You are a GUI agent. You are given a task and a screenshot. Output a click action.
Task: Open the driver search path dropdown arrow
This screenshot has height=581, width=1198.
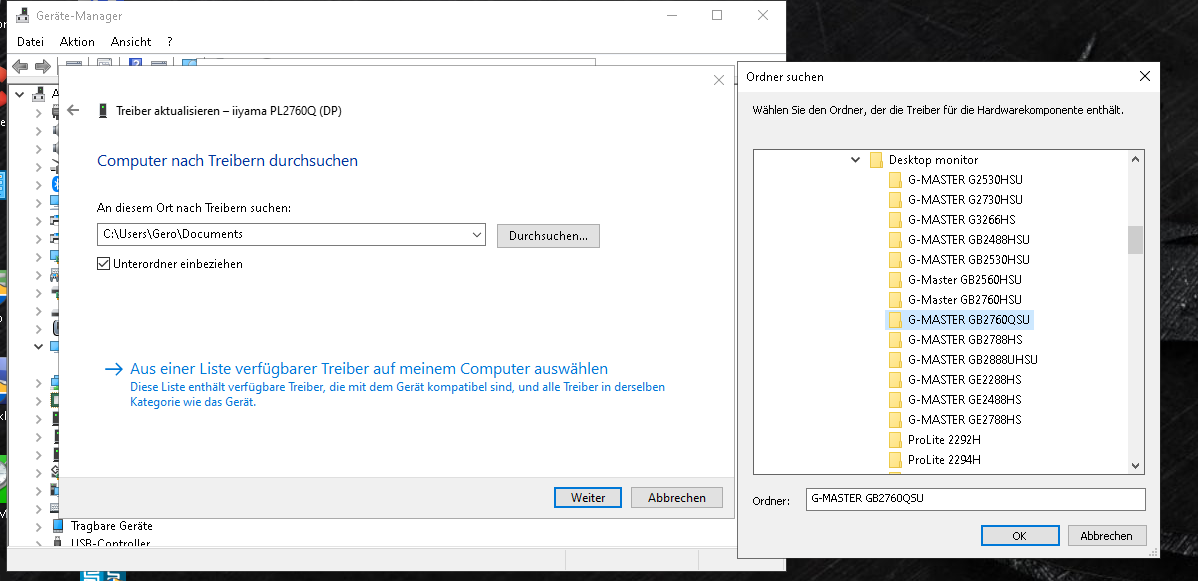tap(477, 234)
